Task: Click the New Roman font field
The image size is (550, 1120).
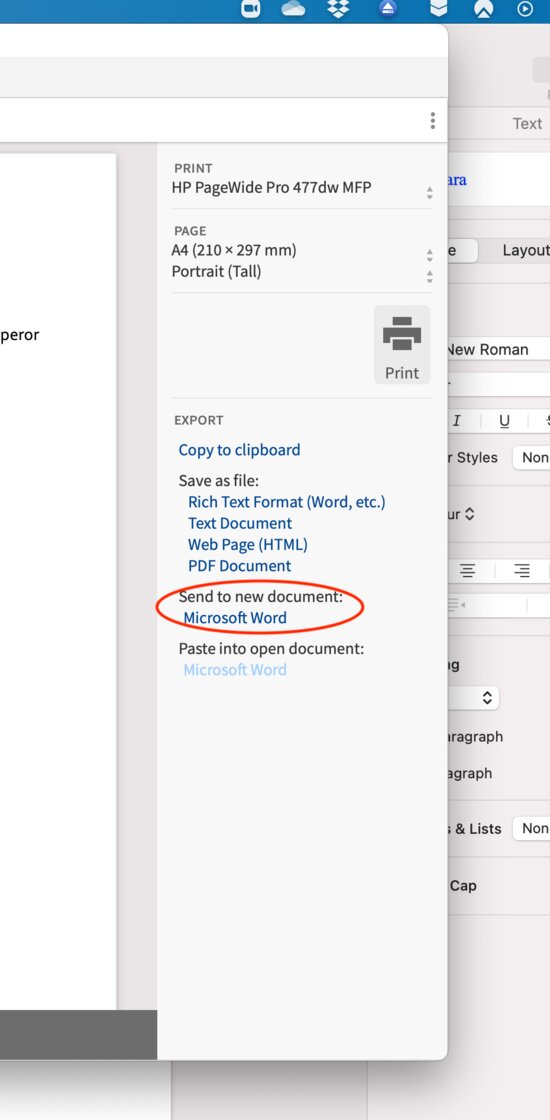Action: coord(499,349)
